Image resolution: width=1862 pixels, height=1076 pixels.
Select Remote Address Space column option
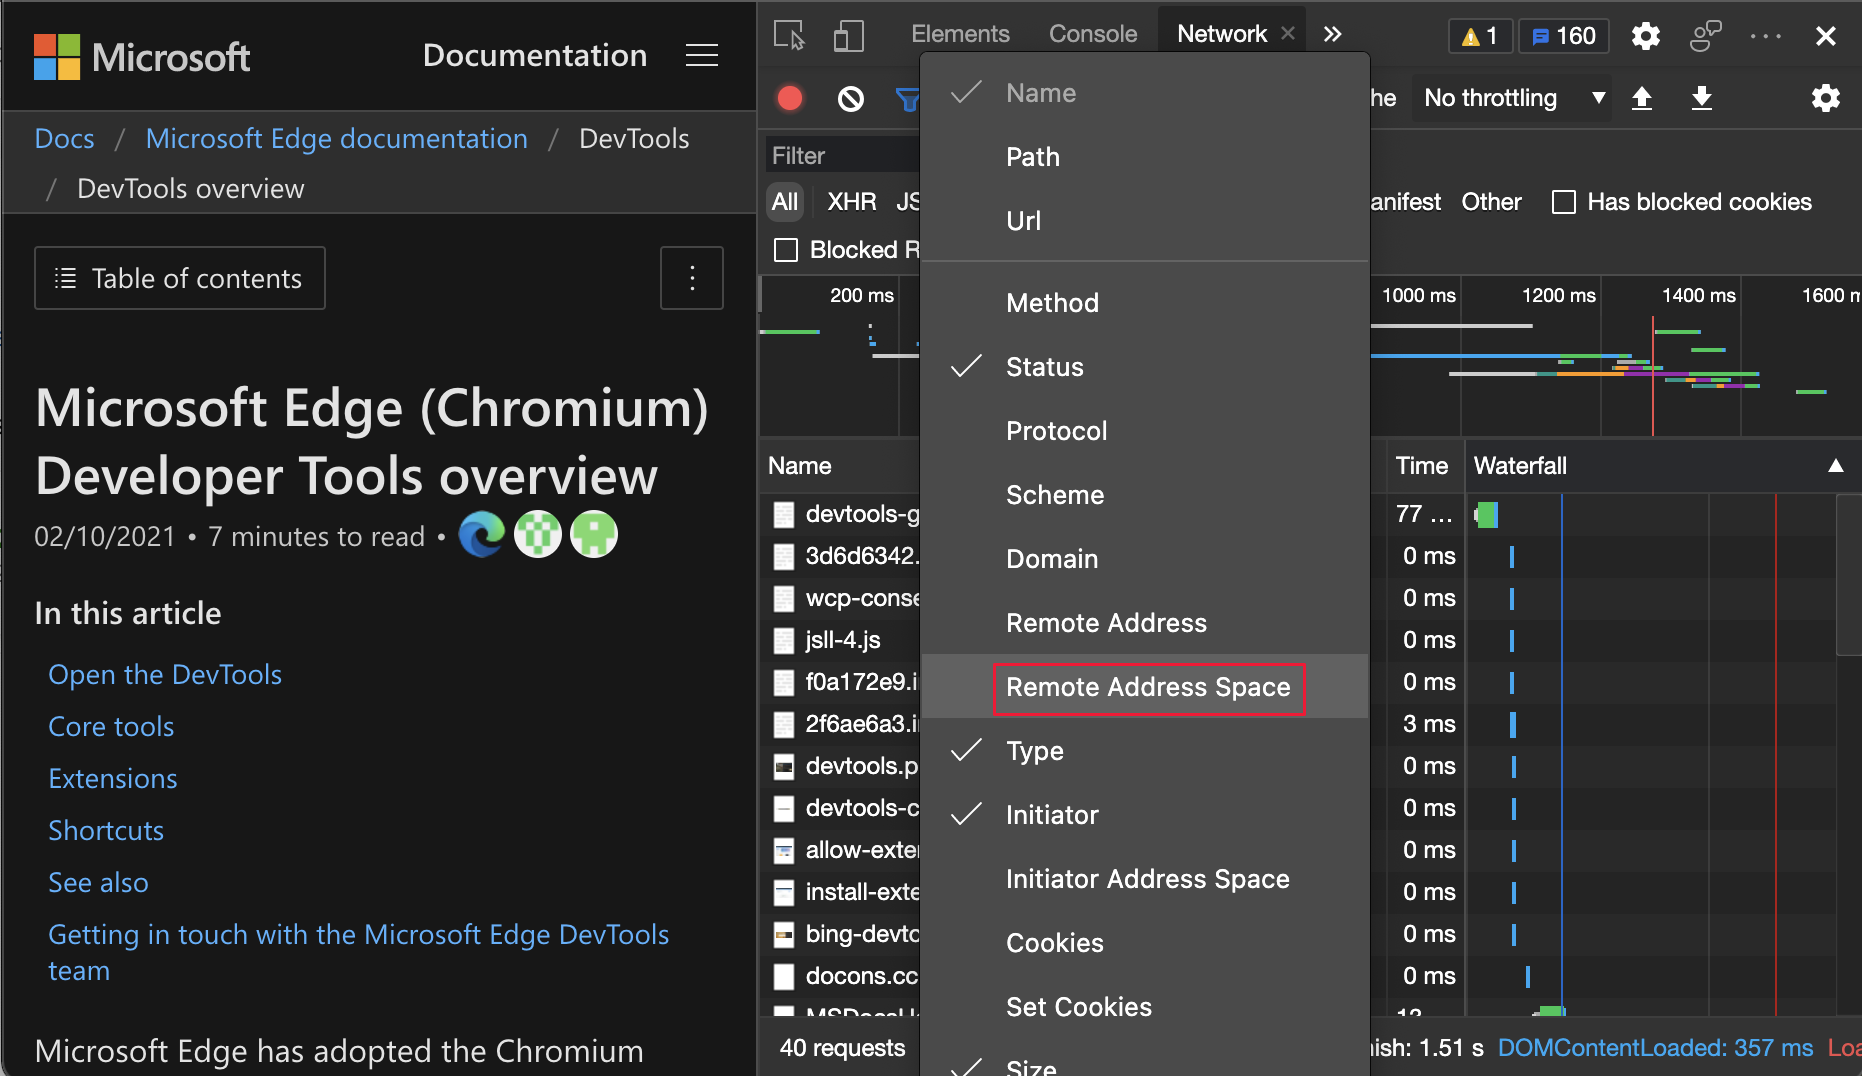(x=1148, y=687)
